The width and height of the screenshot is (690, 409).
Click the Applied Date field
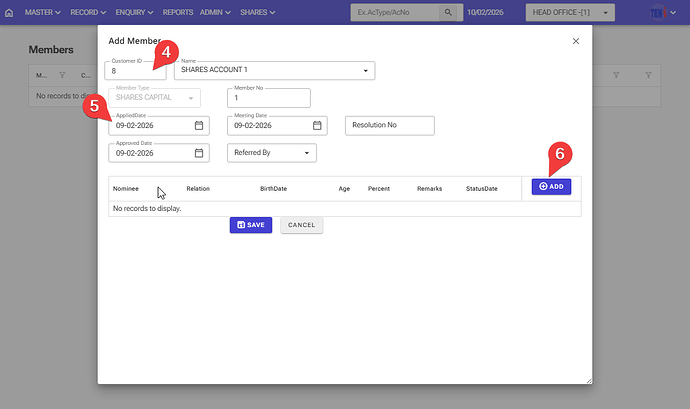tap(159, 125)
